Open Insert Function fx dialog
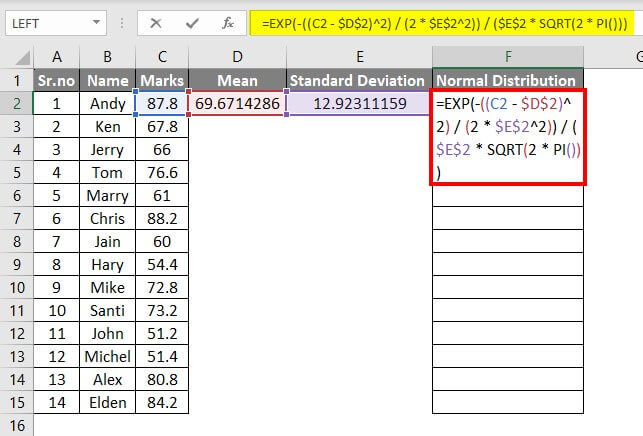Image resolution: width=643 pixels, height=436 pixels. pyautogui.click(x=228, y=23)
